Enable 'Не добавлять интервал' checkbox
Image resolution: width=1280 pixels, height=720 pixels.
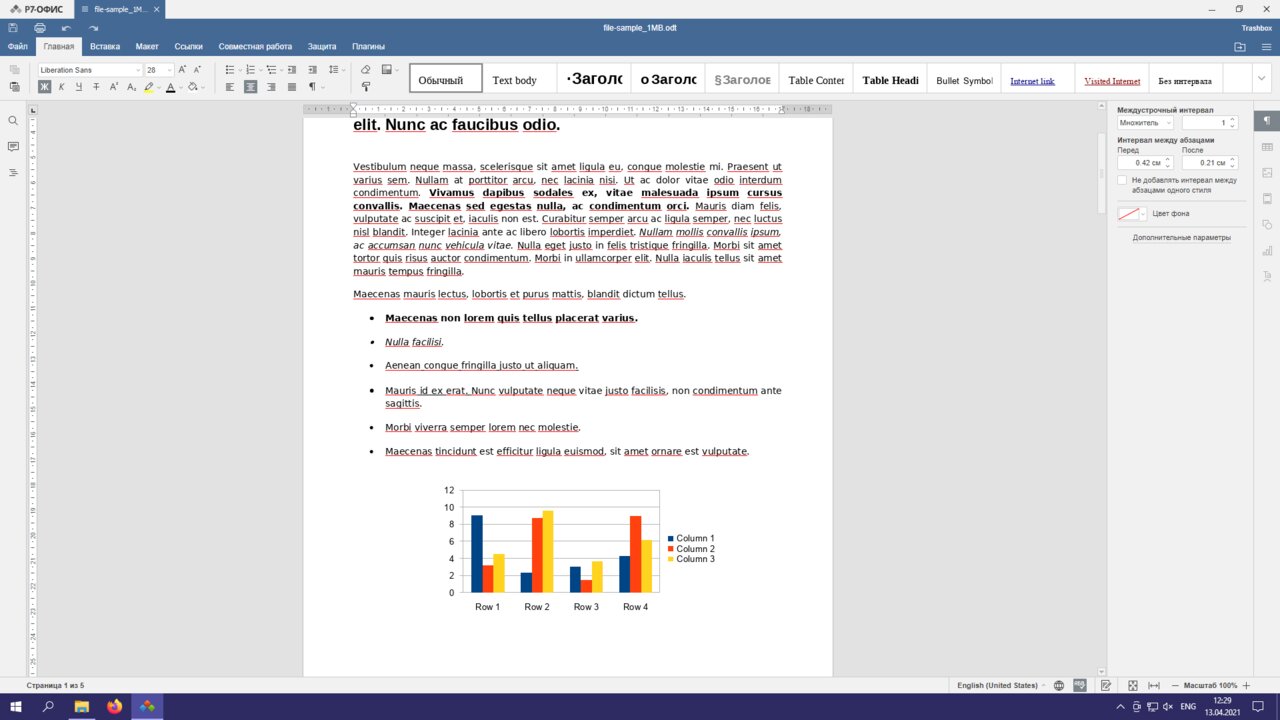point(1122,180)
